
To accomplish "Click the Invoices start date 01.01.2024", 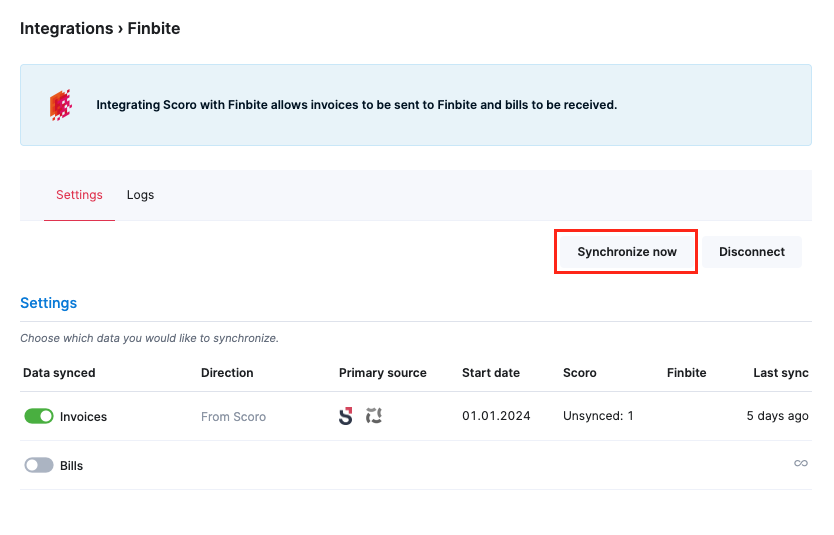I will coord(496,416).
